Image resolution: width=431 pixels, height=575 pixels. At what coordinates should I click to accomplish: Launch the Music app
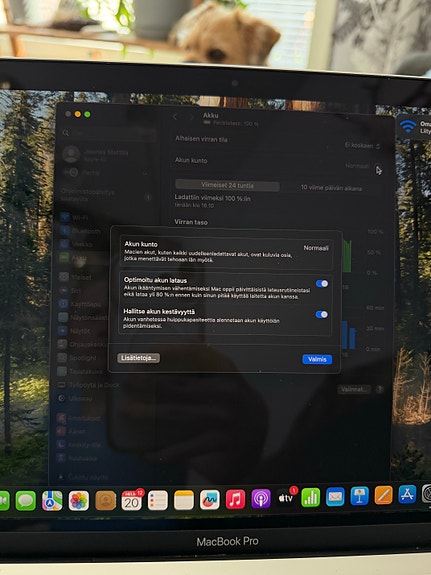pyautogui.click(x=235, y=499)
